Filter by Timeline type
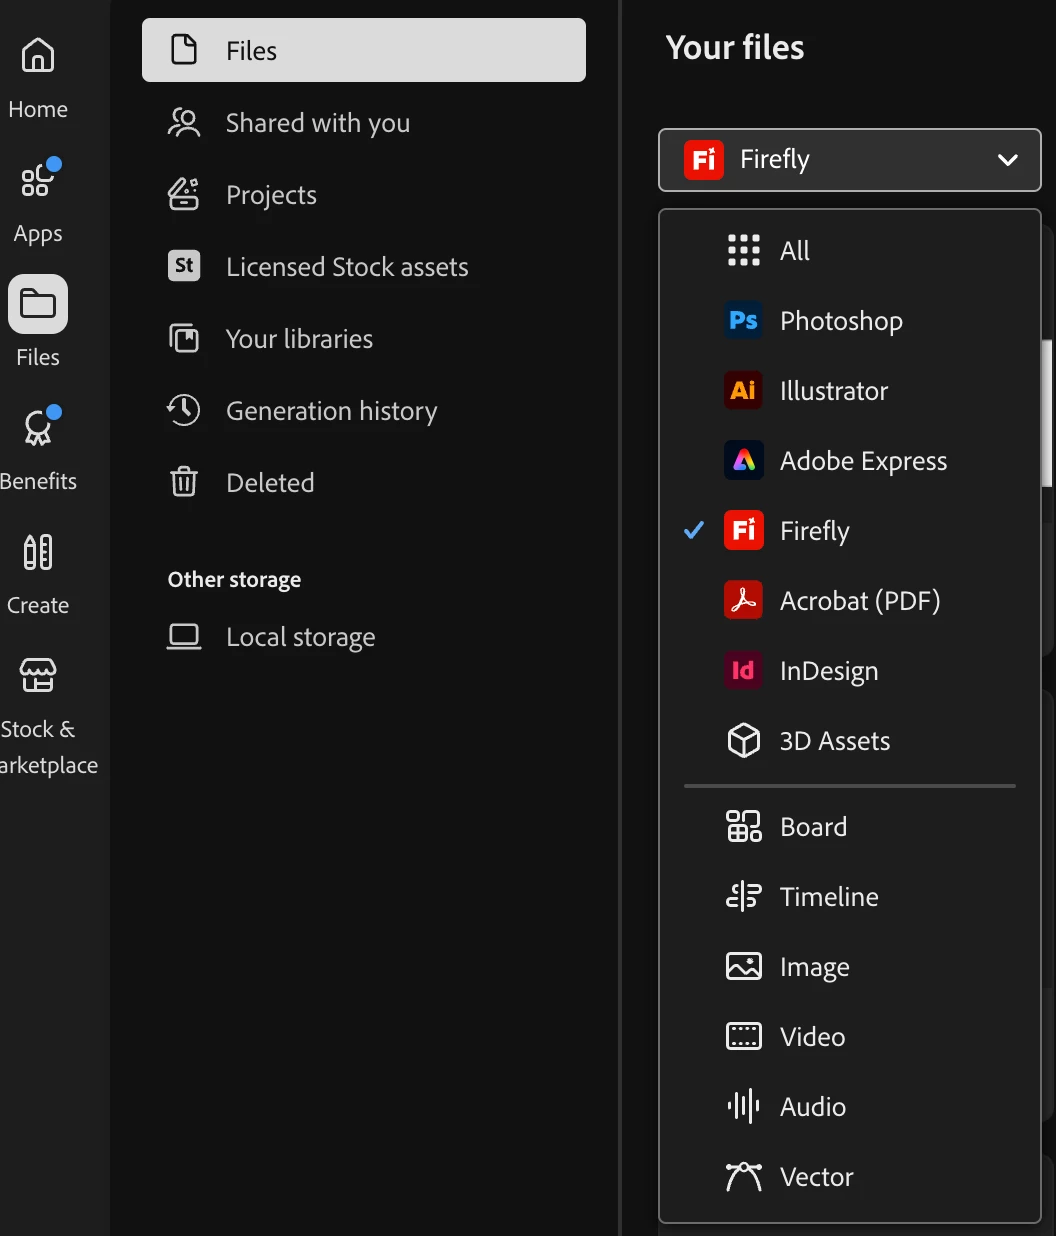 pos(850,897)
